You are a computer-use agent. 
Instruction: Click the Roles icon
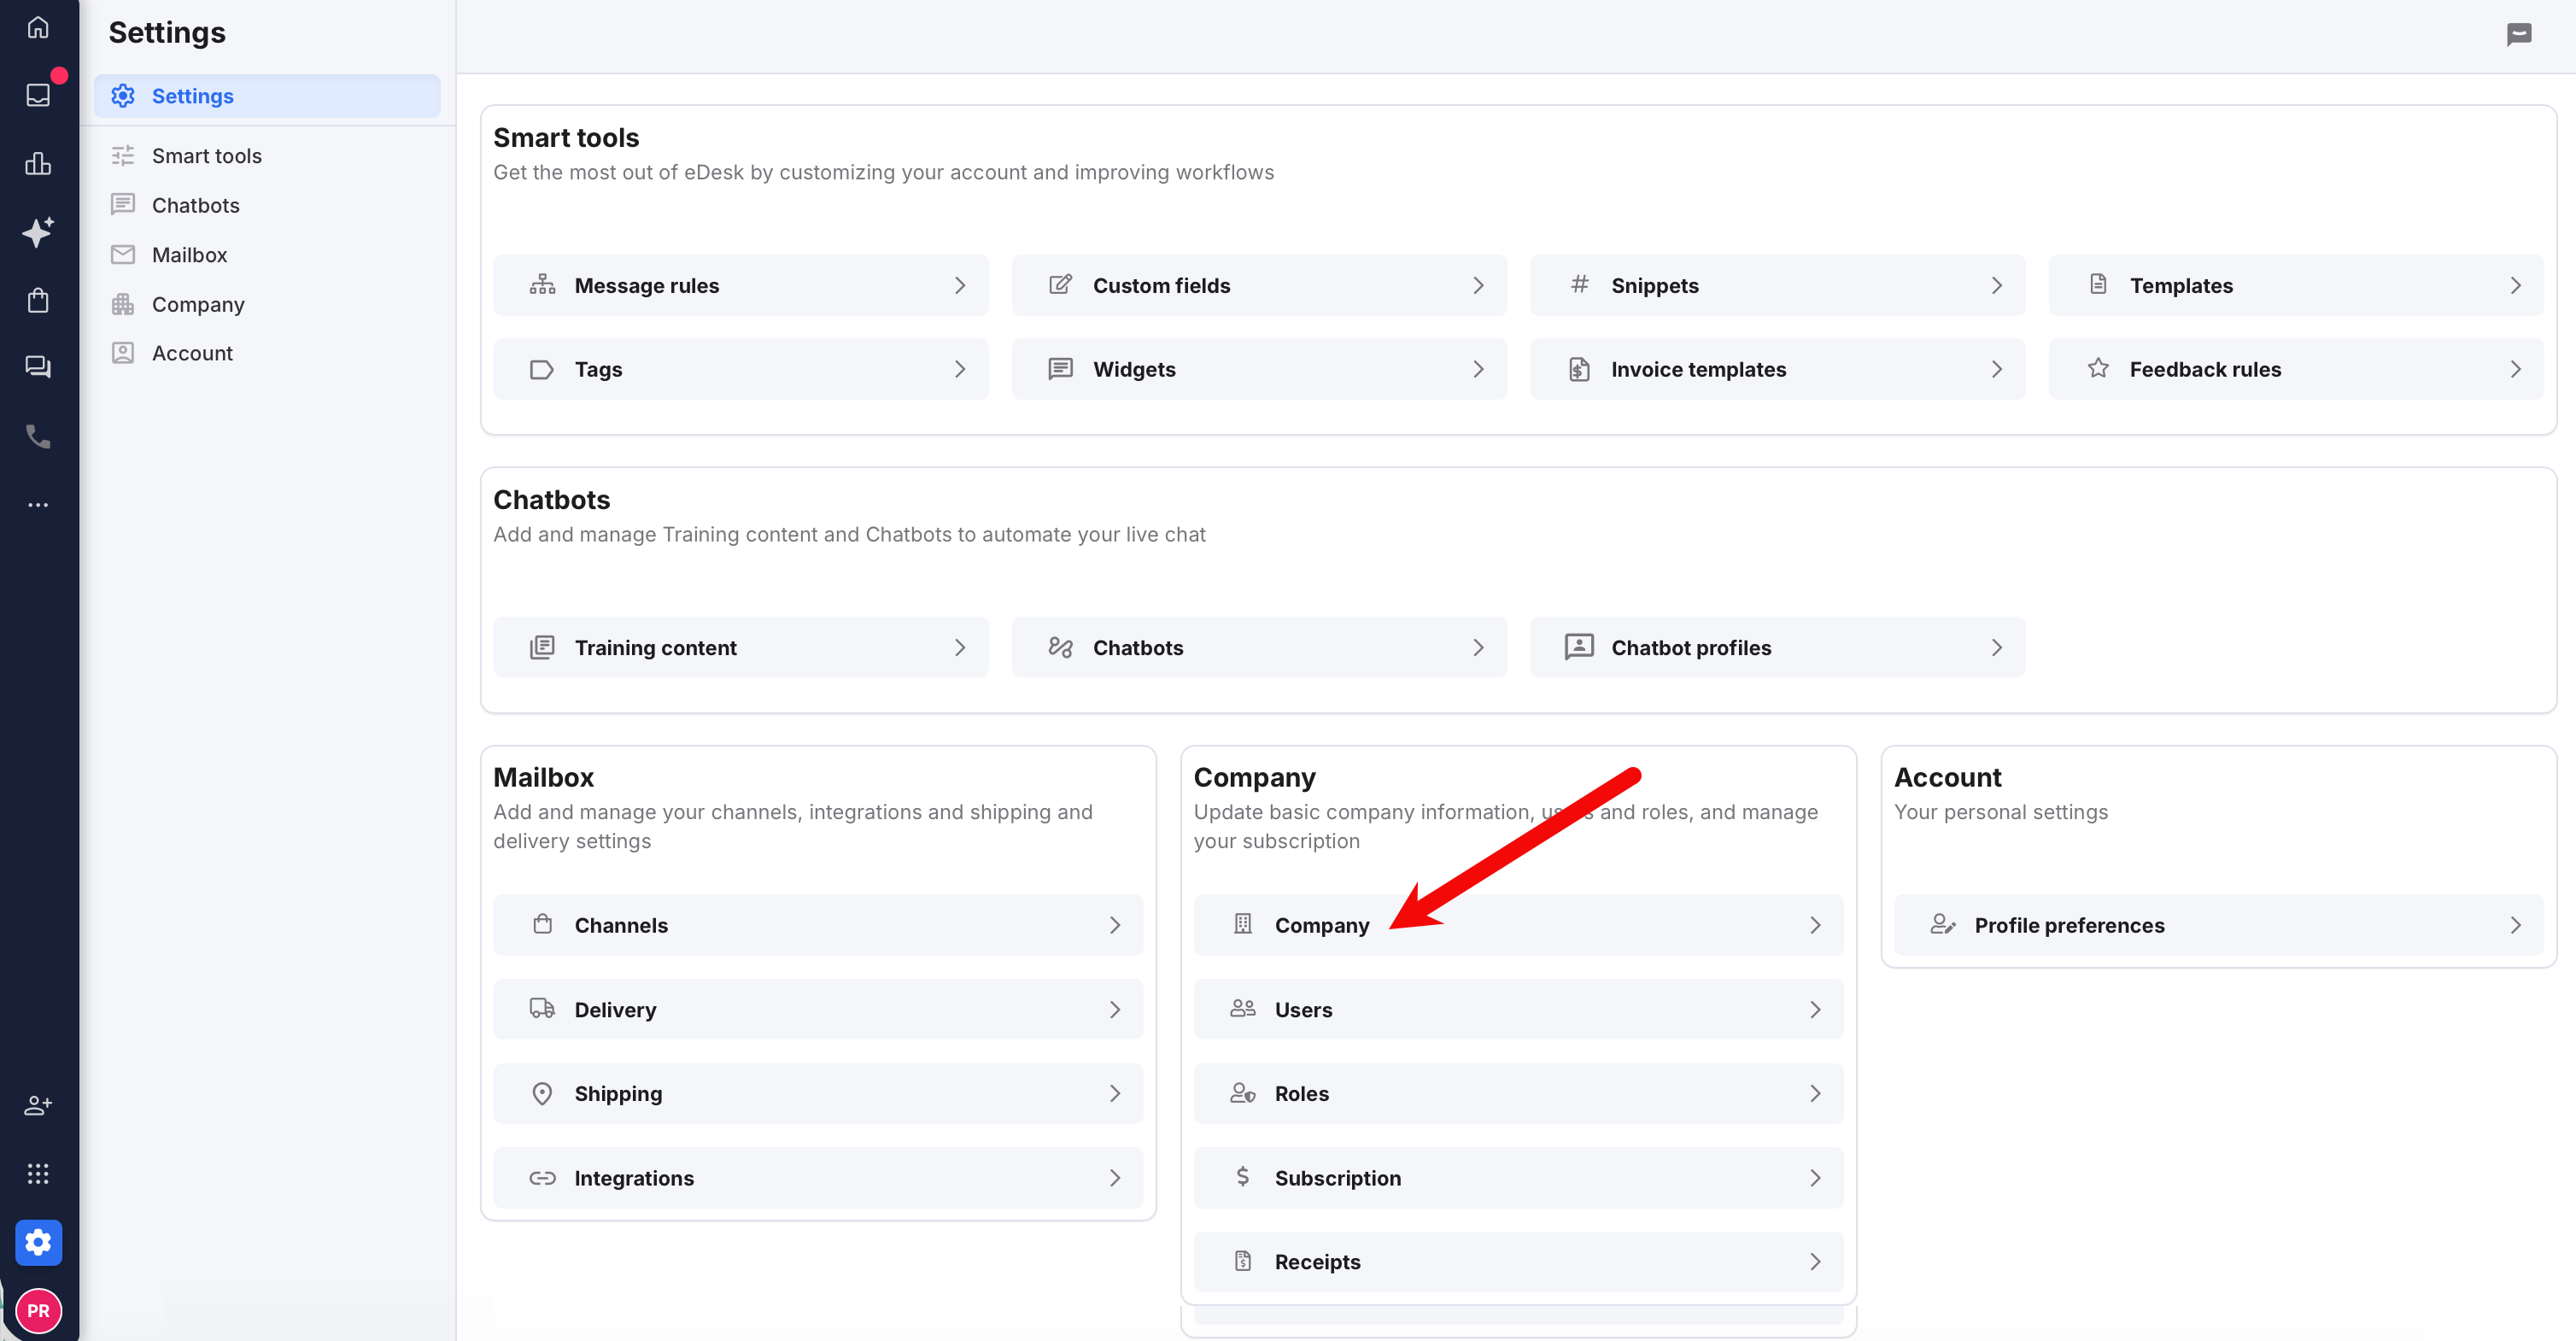tap(1242, 1093)
